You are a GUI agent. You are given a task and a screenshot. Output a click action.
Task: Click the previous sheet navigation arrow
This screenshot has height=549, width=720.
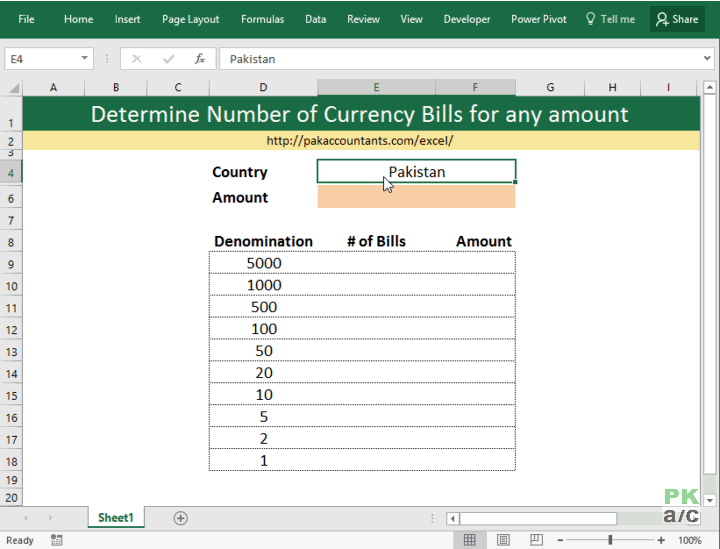coord(26,518)
